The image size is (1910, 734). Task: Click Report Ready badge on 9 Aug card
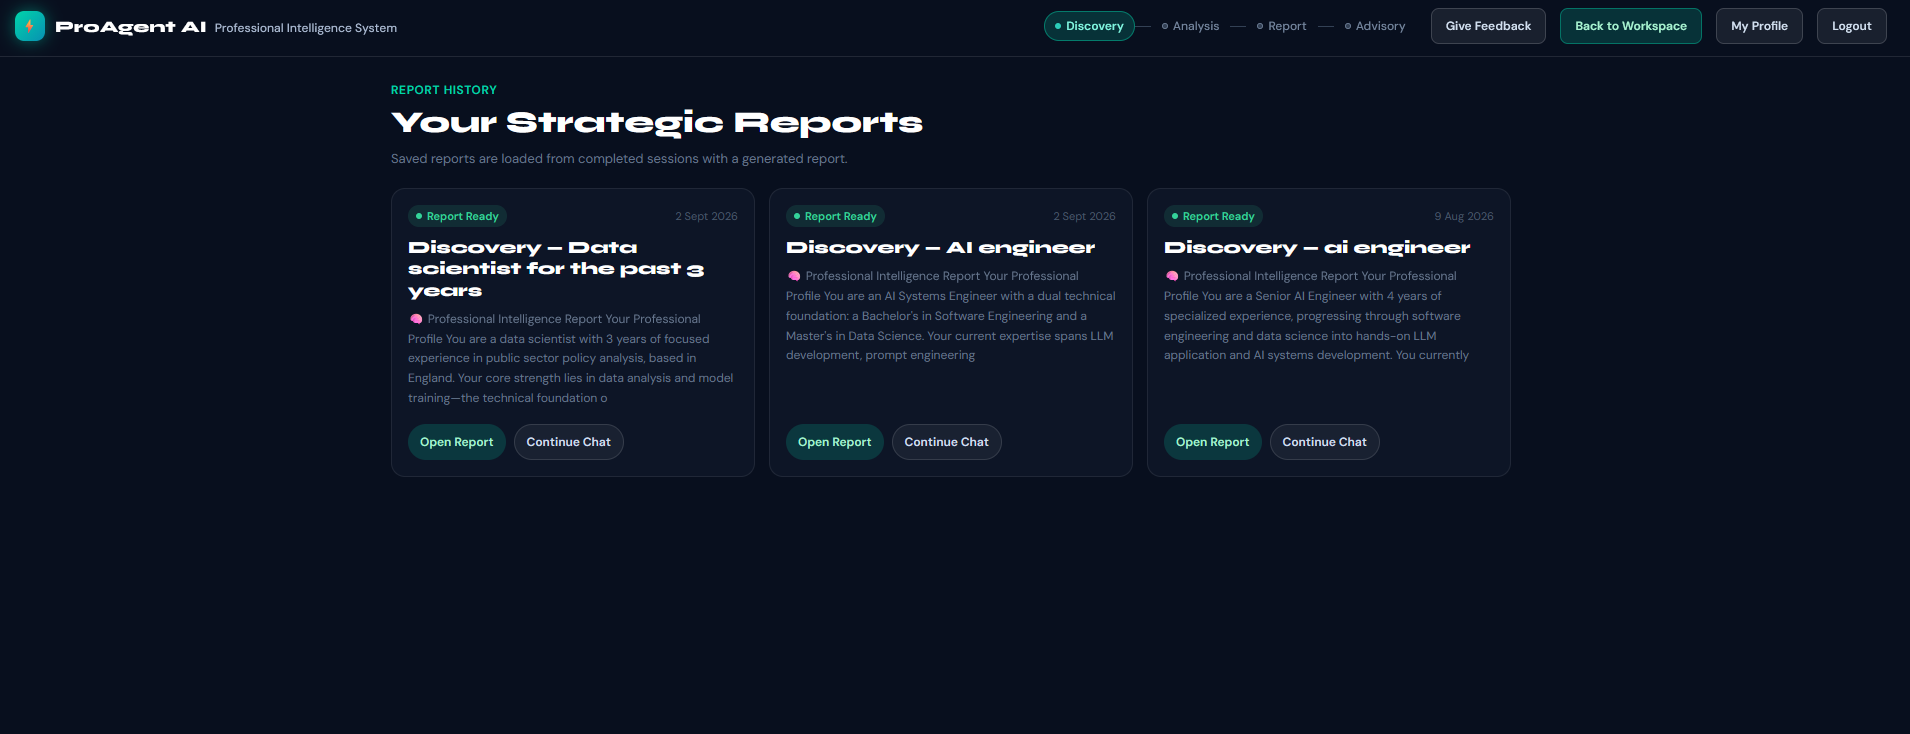[1214, 216]
